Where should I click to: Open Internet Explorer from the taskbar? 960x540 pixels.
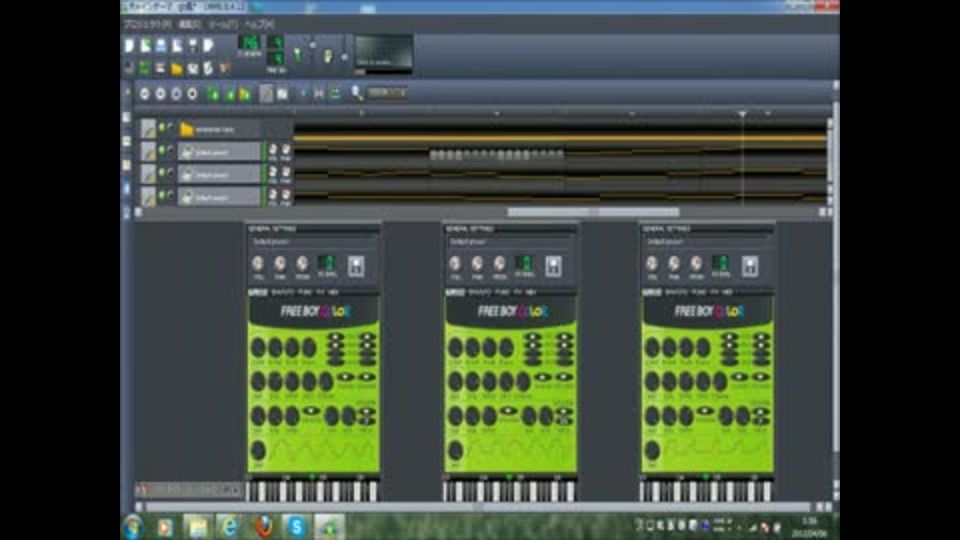point(230,527)
